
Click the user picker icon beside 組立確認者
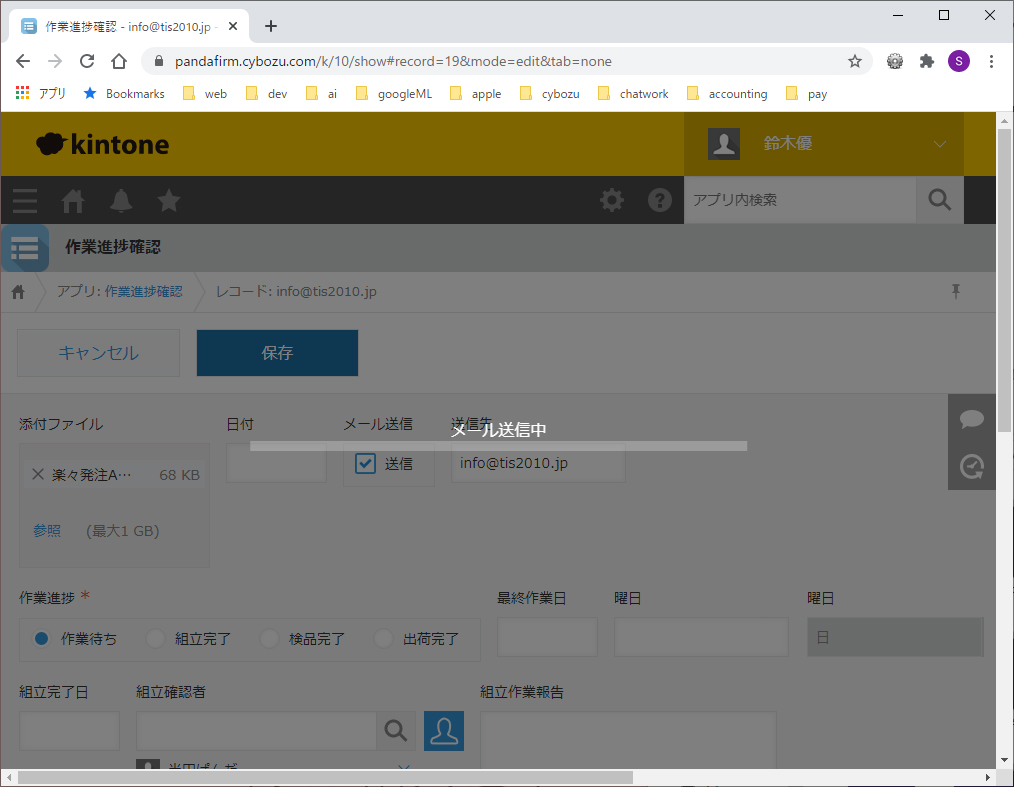tap(443, 731)
